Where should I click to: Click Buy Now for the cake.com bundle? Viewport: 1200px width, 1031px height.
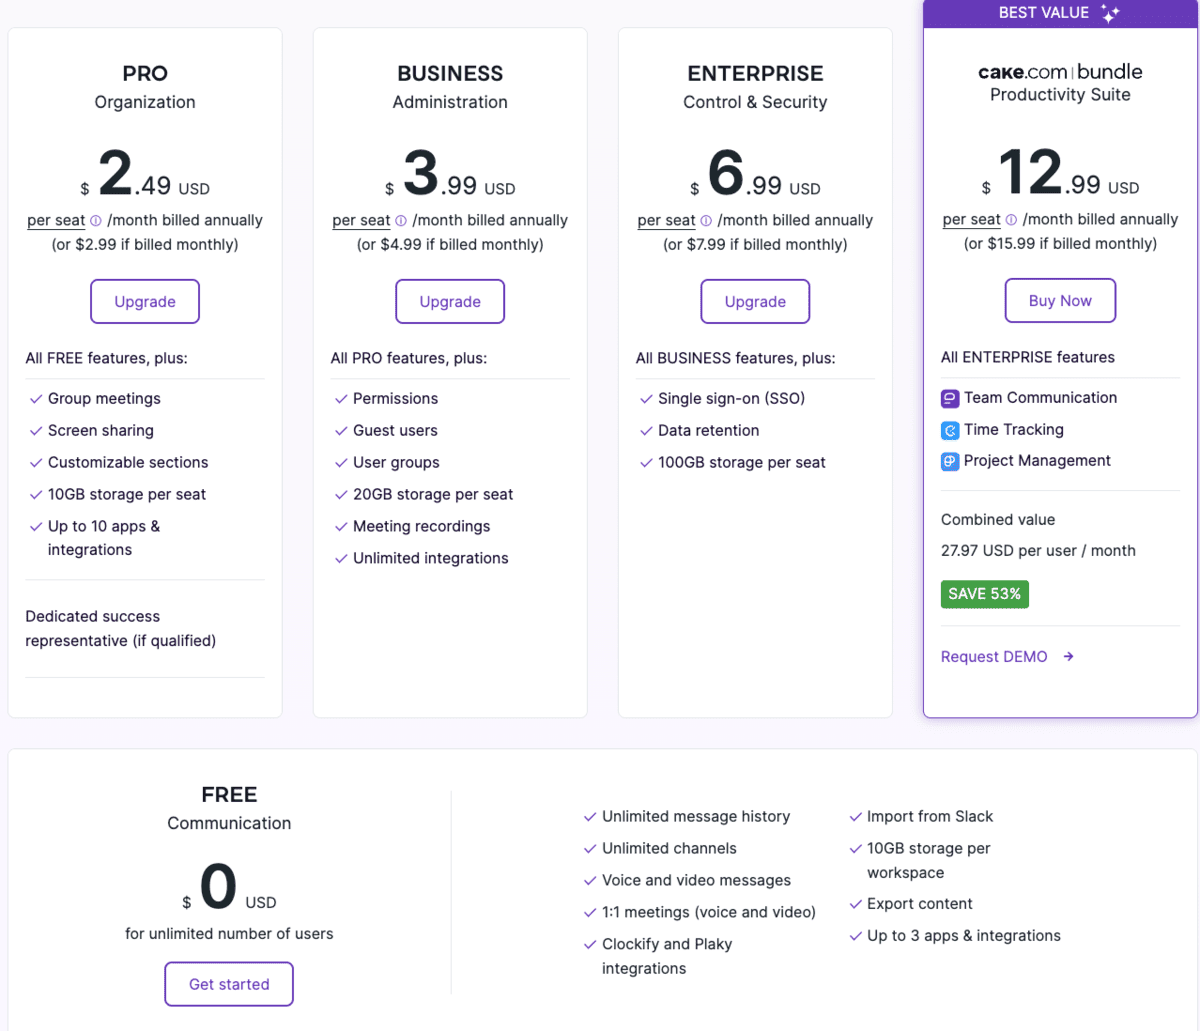(1060, 300)
